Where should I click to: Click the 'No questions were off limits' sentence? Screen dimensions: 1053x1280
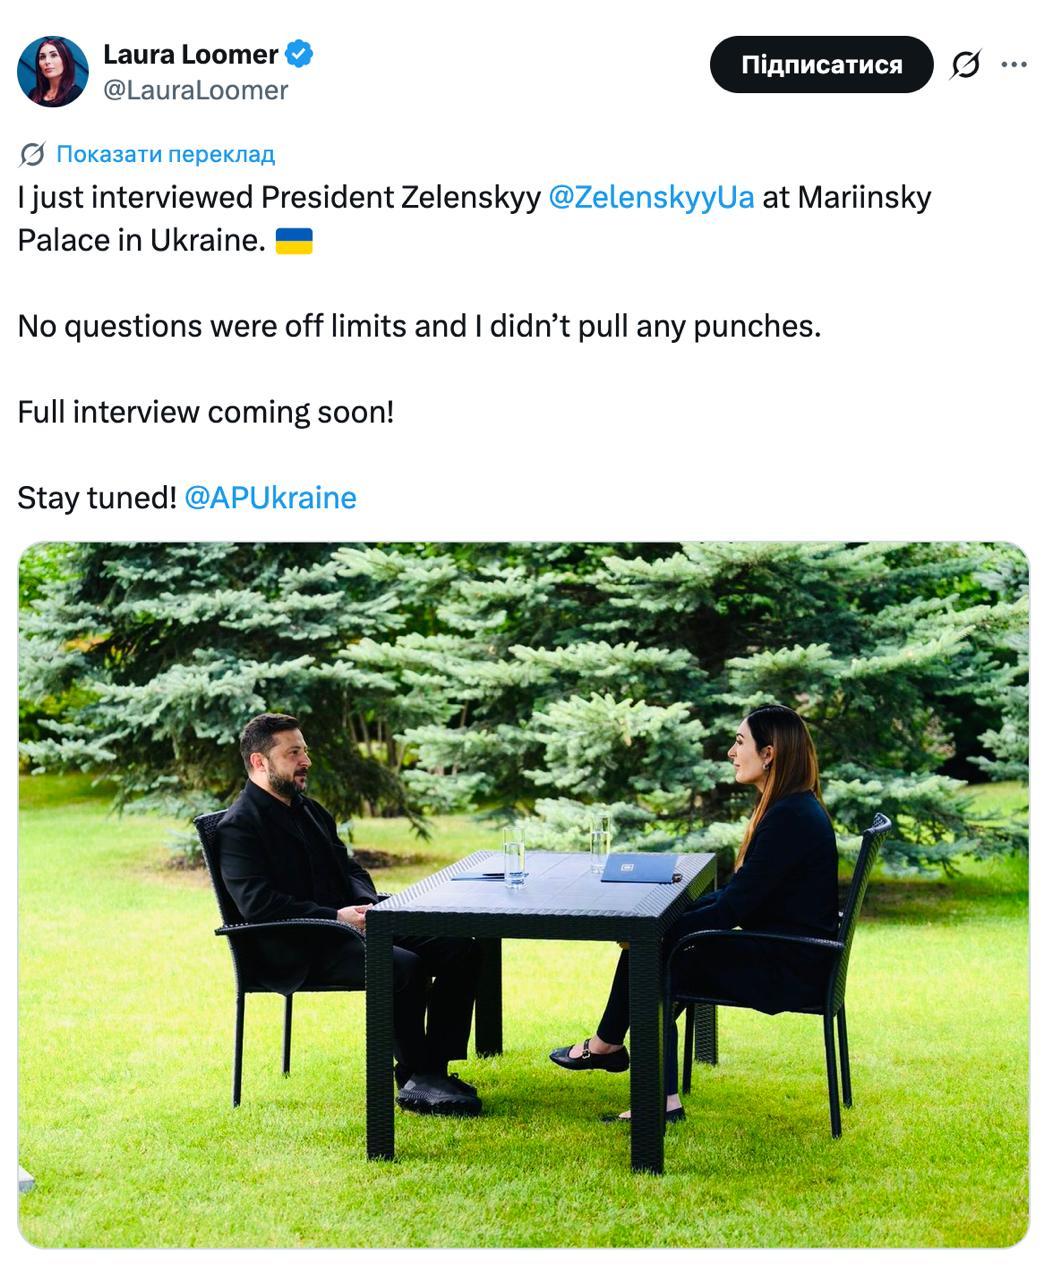(x=419, y=326)
